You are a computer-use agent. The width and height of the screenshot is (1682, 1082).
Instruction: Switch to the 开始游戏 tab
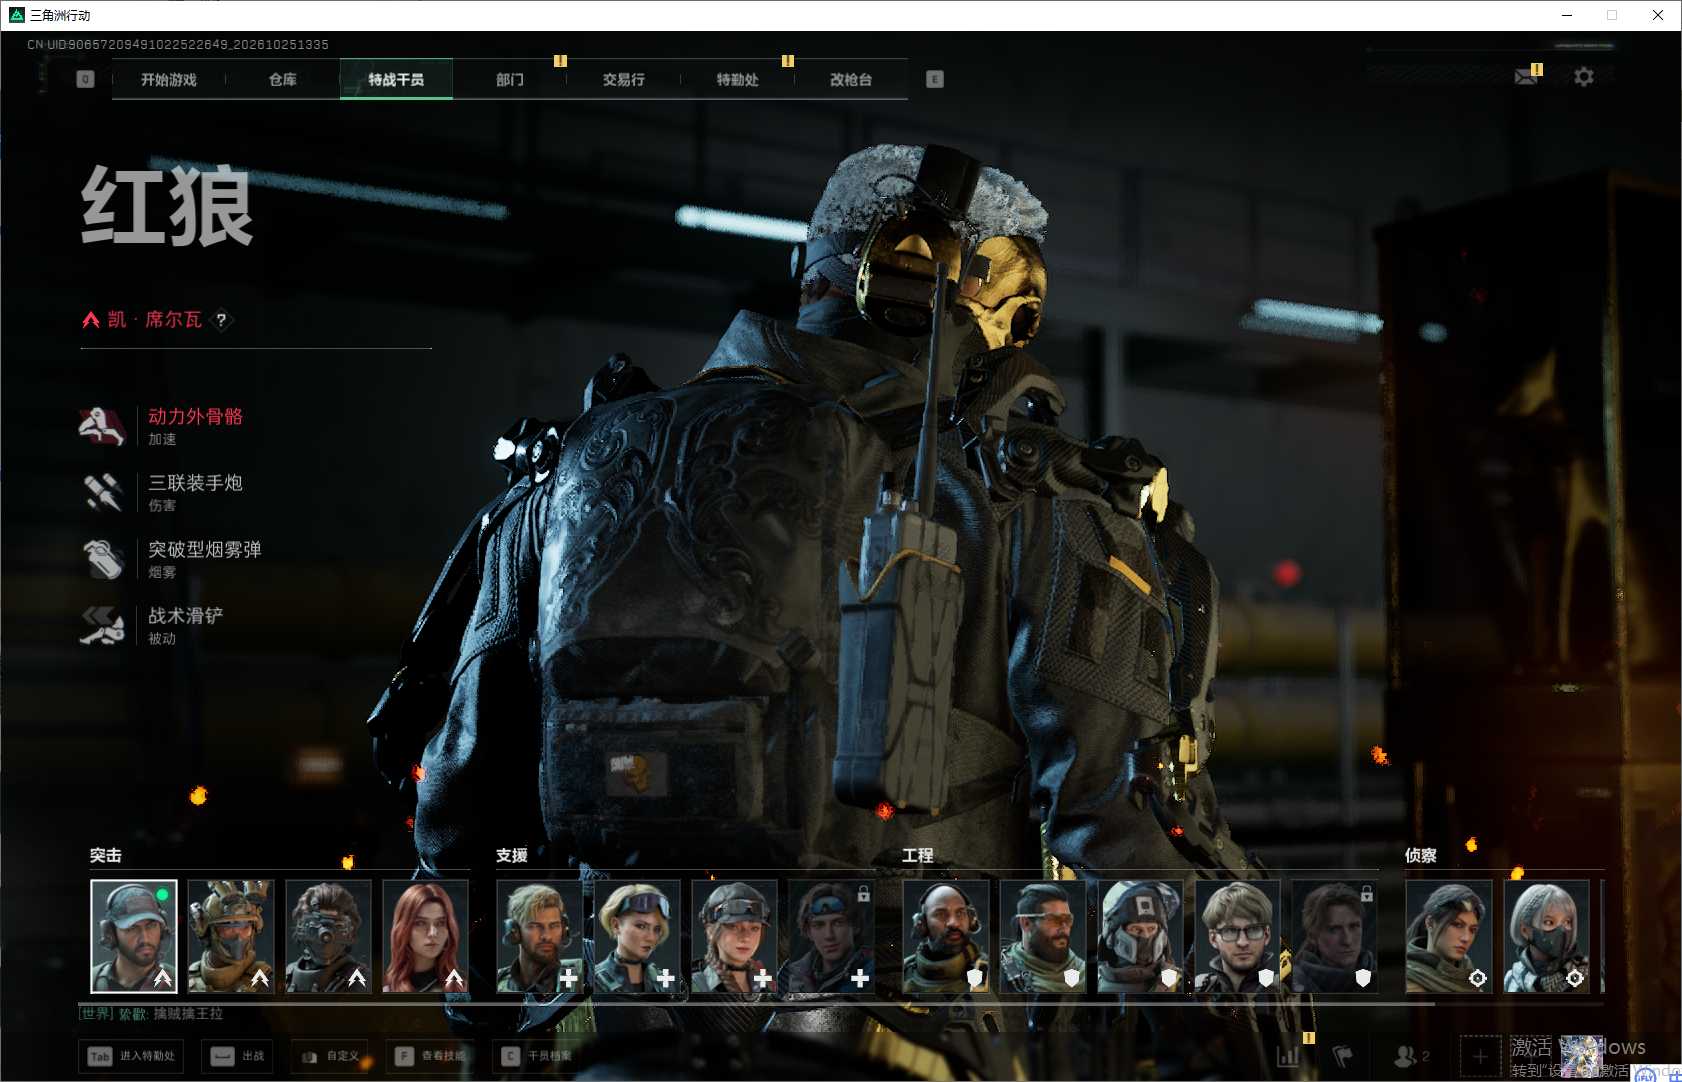(169, 79)
